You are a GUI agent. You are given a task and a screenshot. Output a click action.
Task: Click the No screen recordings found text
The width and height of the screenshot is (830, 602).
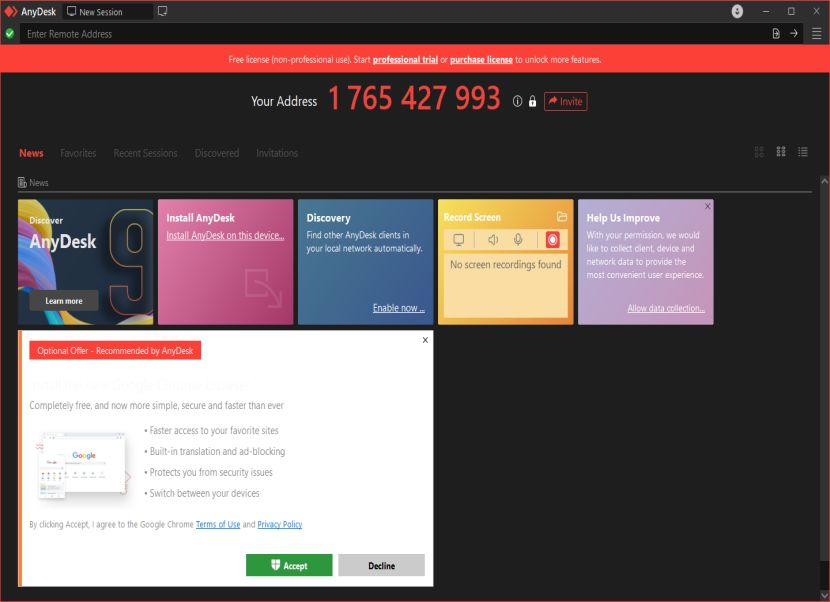[x=506, y=264]
